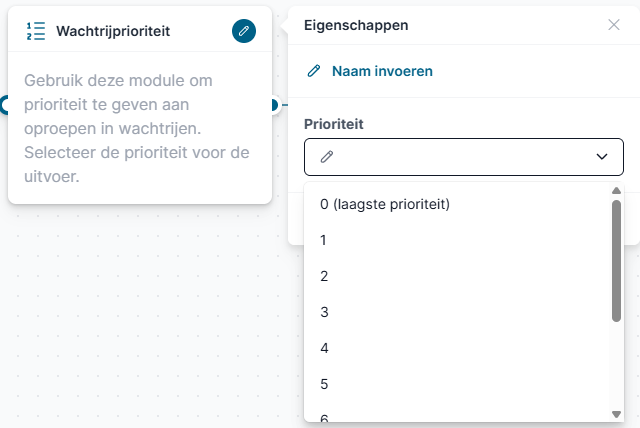Click the pencil icon next to Naam invoeren
The height and width of the screenshot is (428, 640).
pos(313,71)
